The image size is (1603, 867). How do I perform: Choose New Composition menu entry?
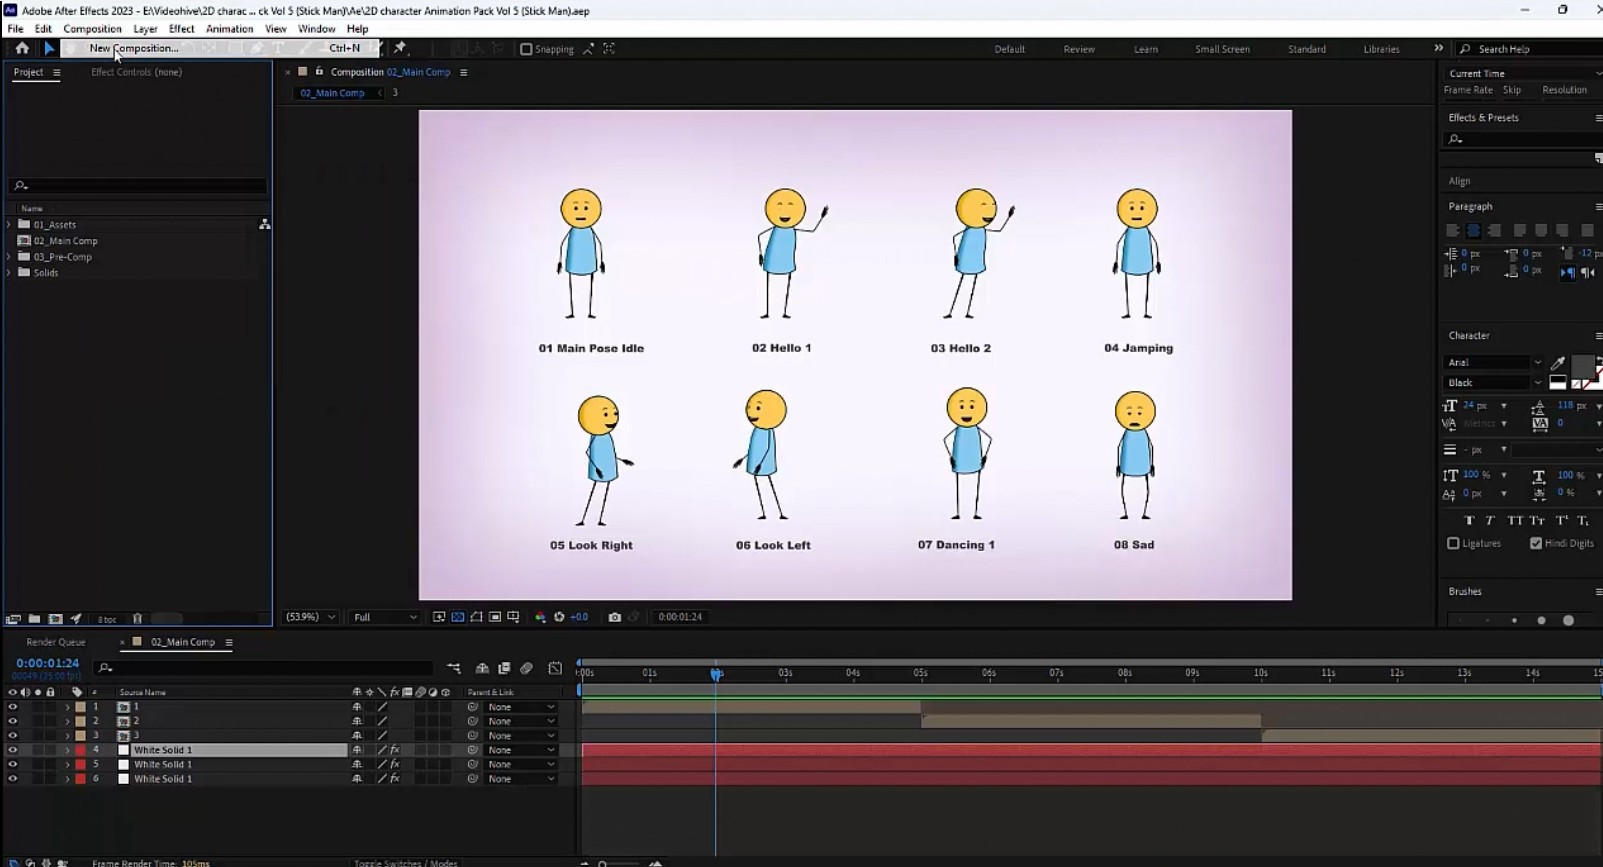coord(134,48)
